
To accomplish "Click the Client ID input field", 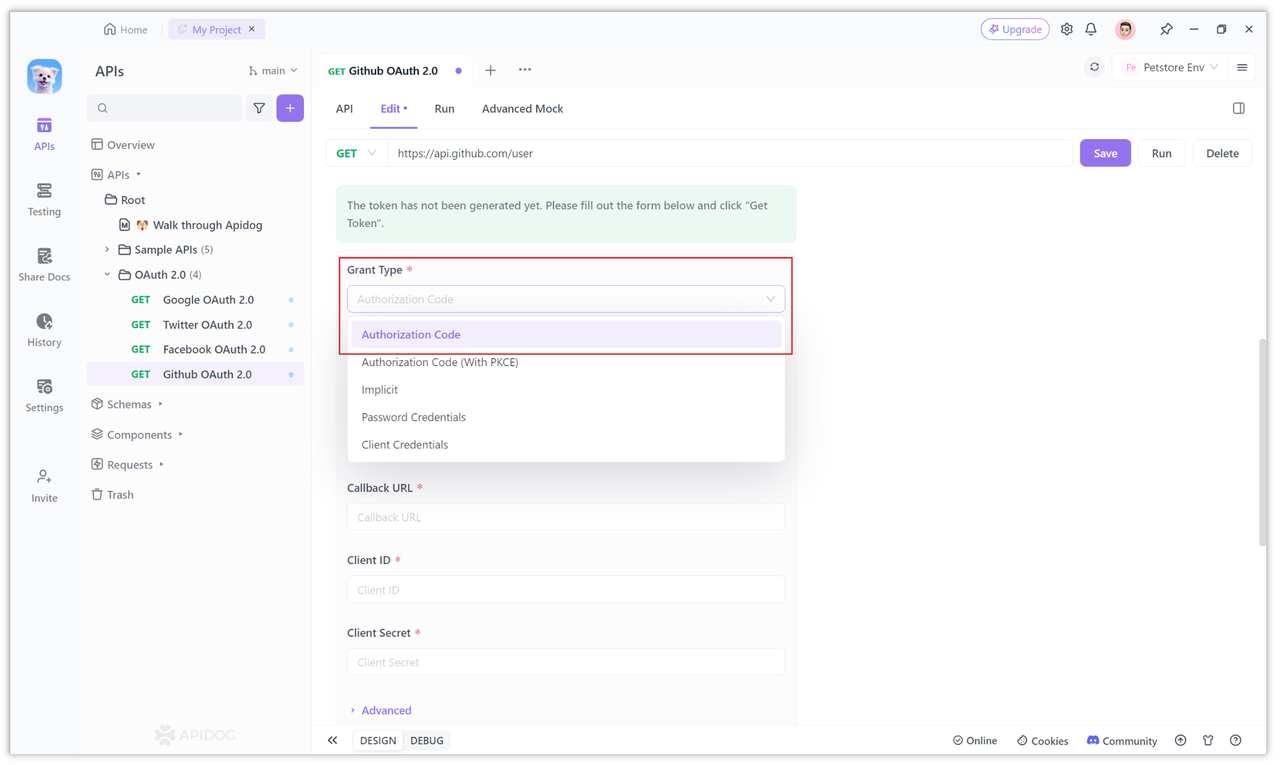I will [x=566, y=590].
